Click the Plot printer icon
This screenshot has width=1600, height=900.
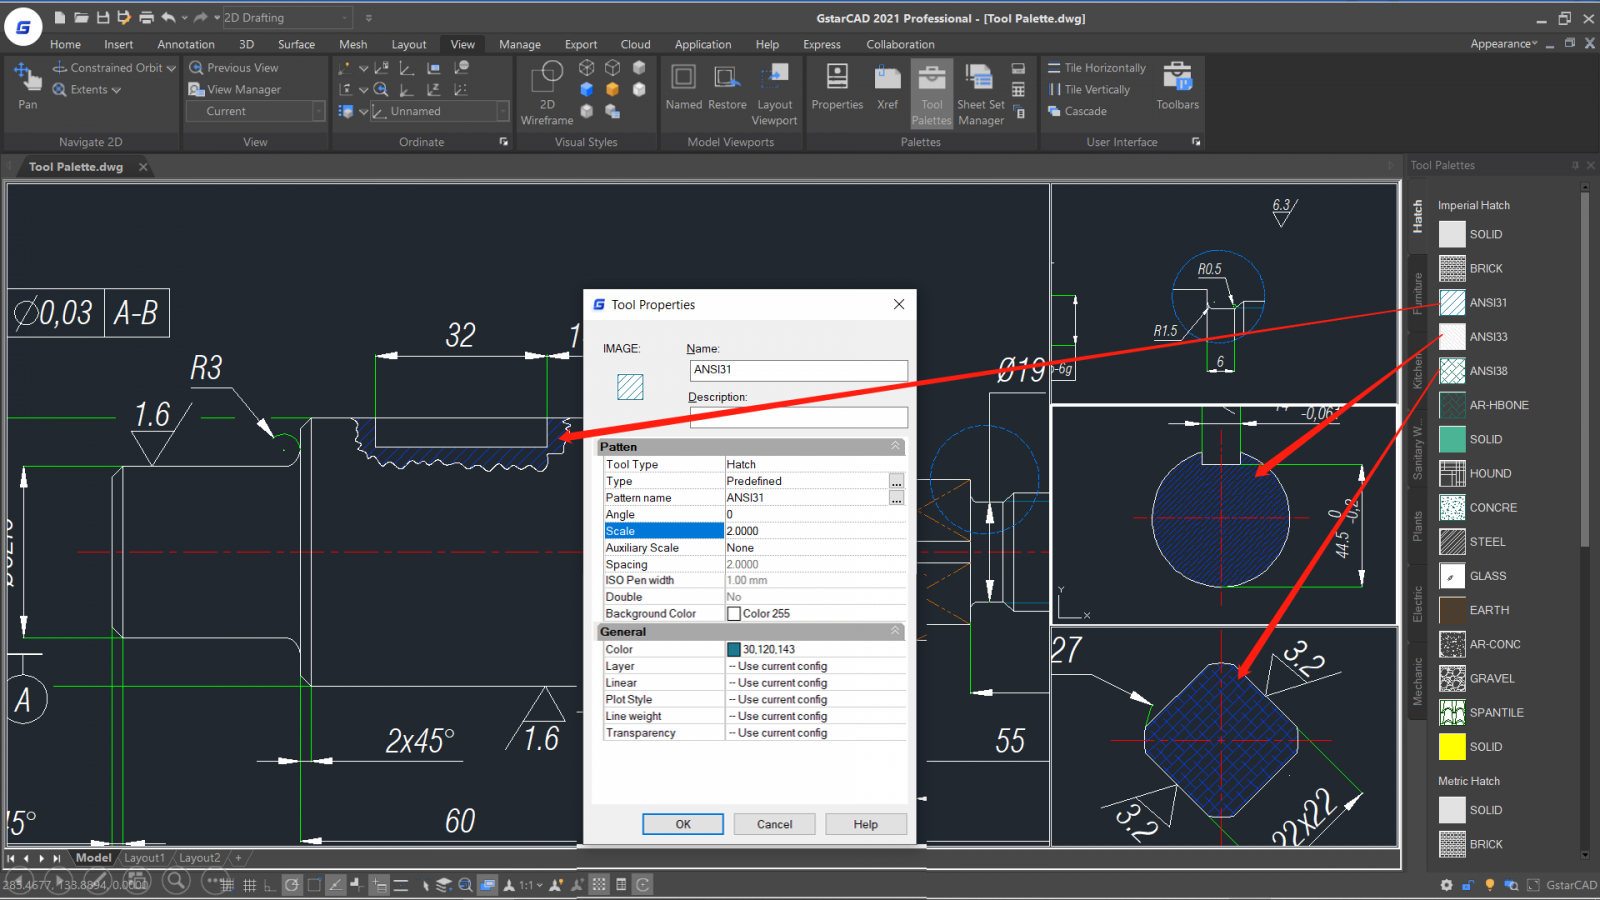pos(146,18)
